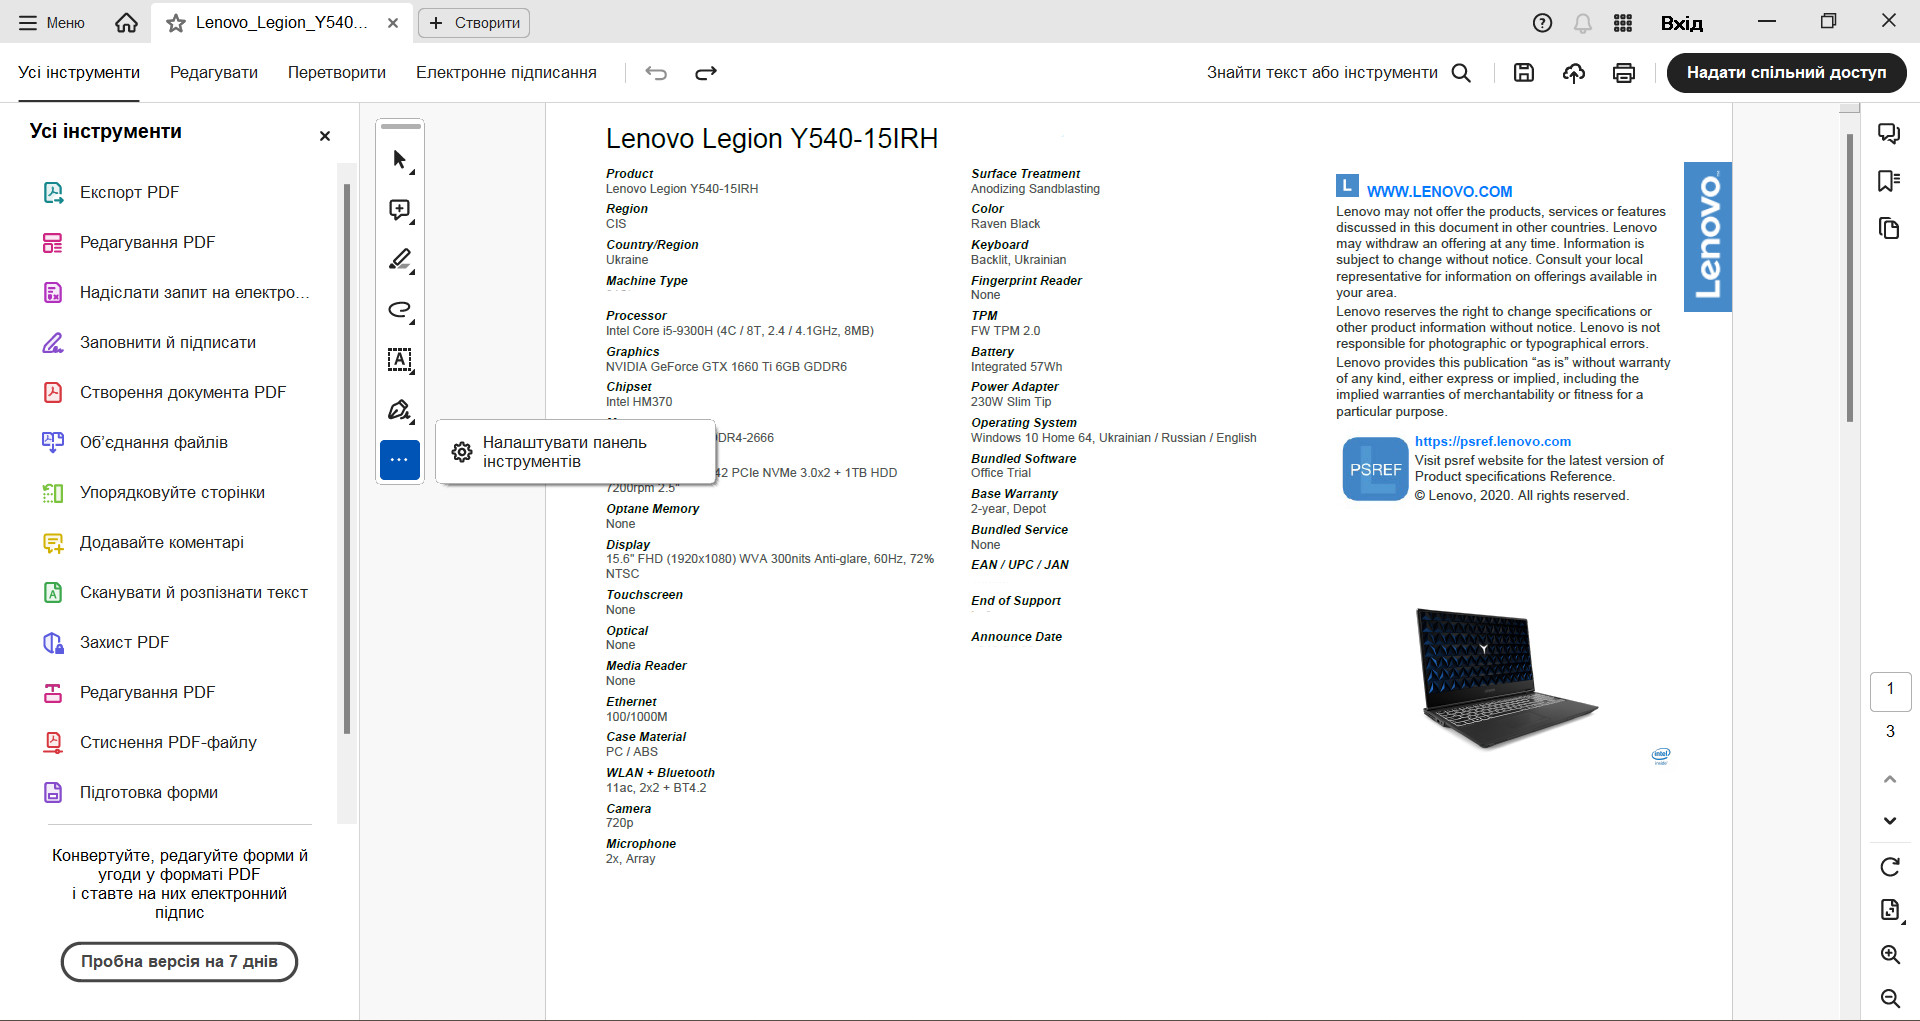Open the Меню hamburger menu
1920x1021 pixels.
click(52, 23)
